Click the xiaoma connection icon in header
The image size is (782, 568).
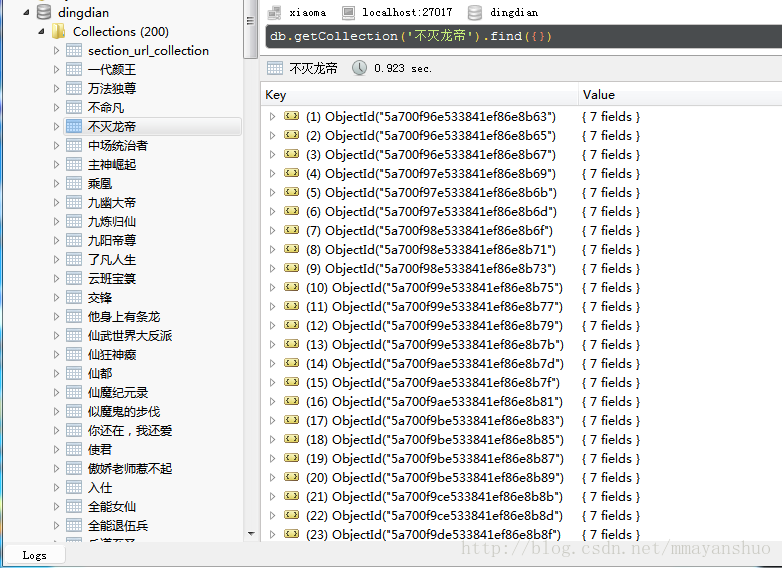point(274,12)
